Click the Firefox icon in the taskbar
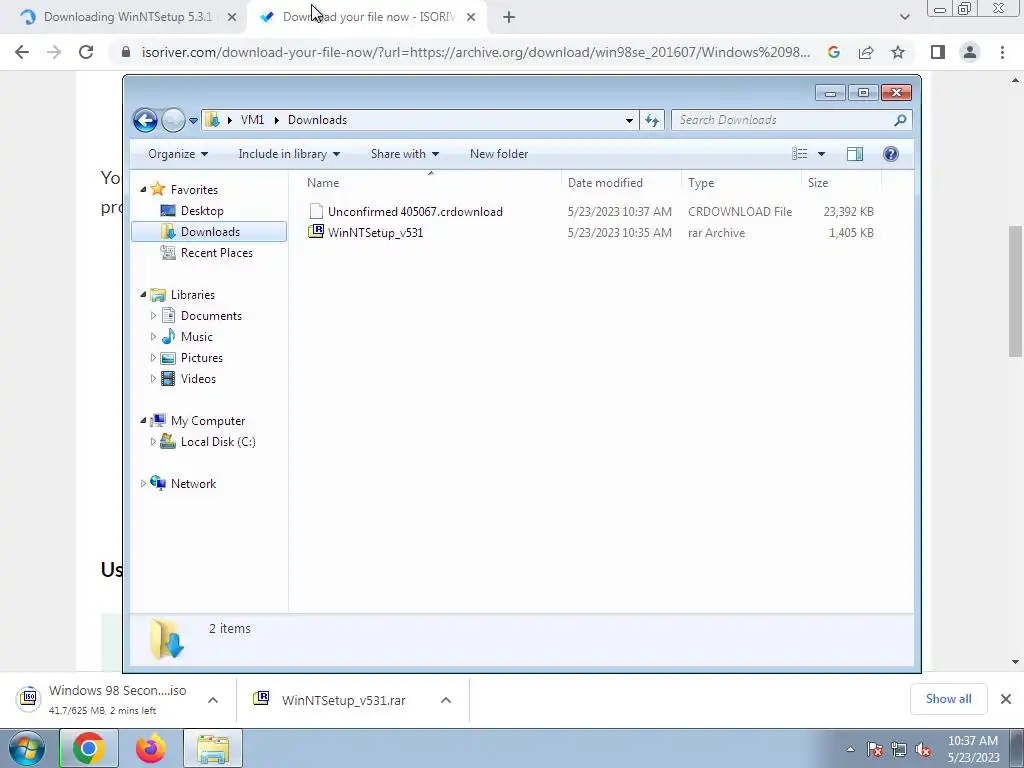 [x=151, y=748]
